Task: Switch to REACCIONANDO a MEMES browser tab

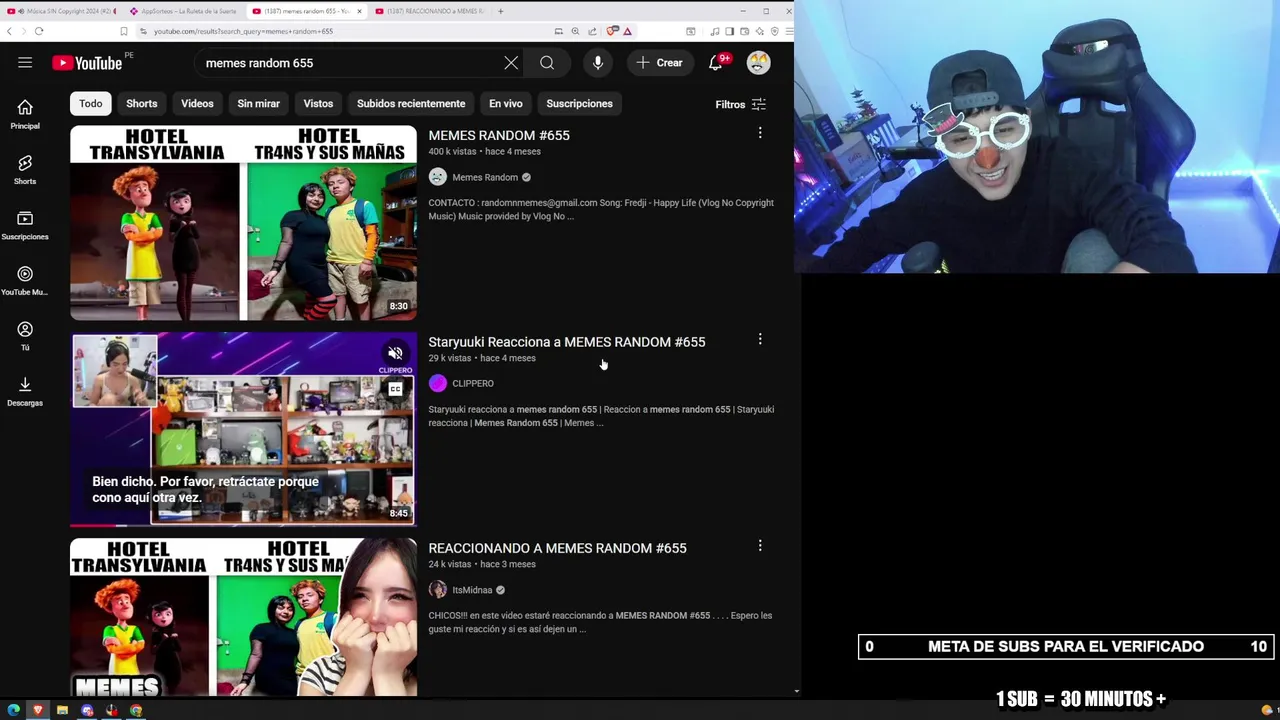Action: point(430,11)
